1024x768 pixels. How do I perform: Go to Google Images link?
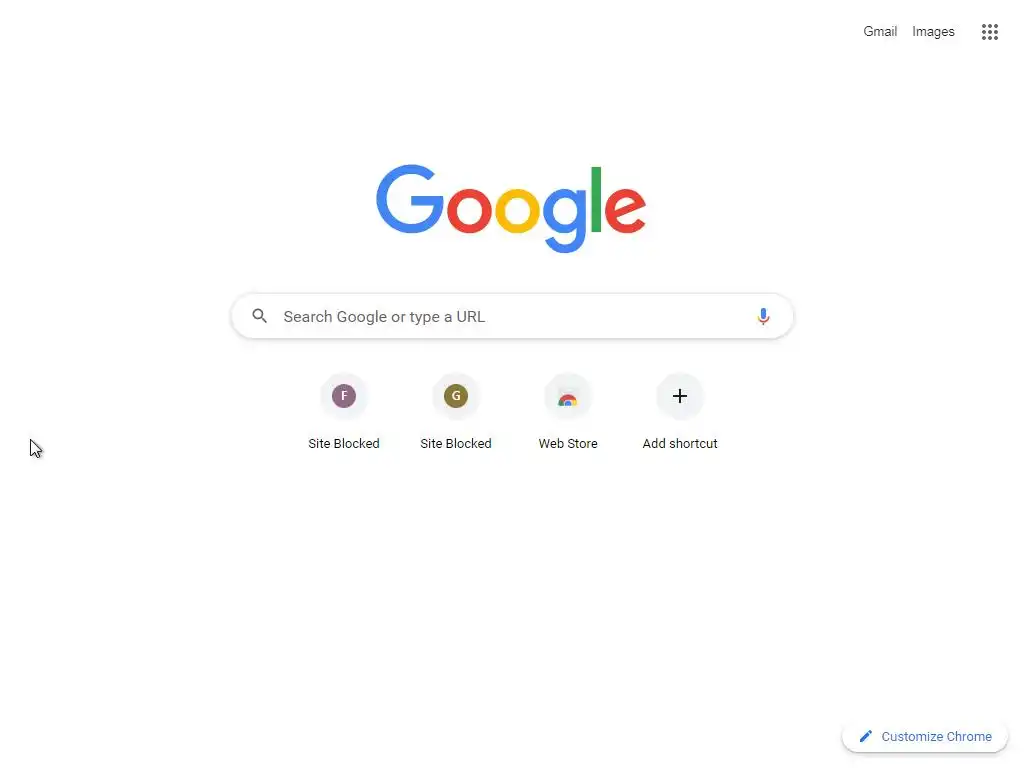[933, 31]
